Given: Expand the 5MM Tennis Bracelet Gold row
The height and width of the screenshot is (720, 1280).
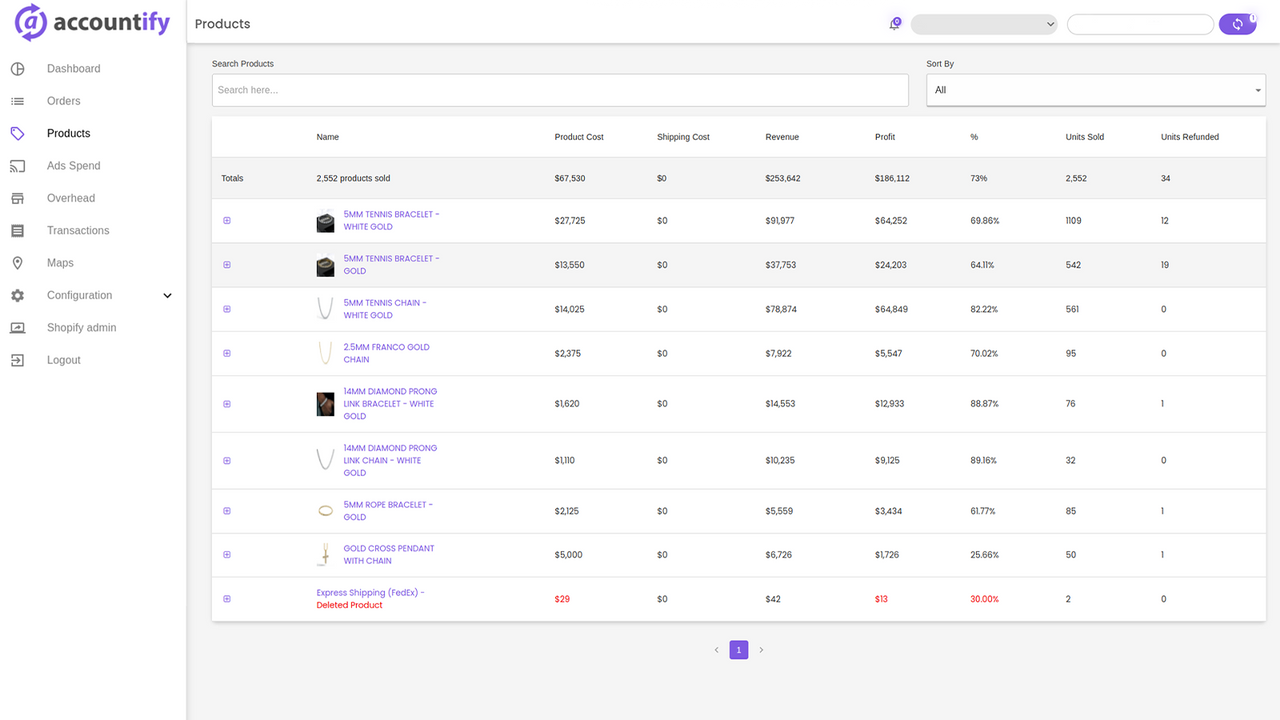Looking at the screenshot, I should [x=227, y=265].
